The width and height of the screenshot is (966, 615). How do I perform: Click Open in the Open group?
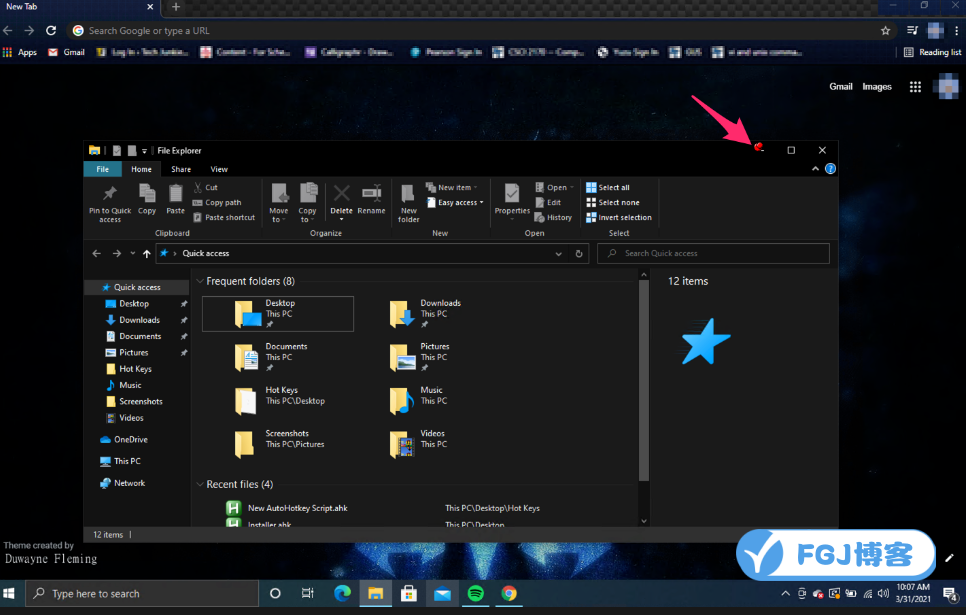click(x=554, y=187)
